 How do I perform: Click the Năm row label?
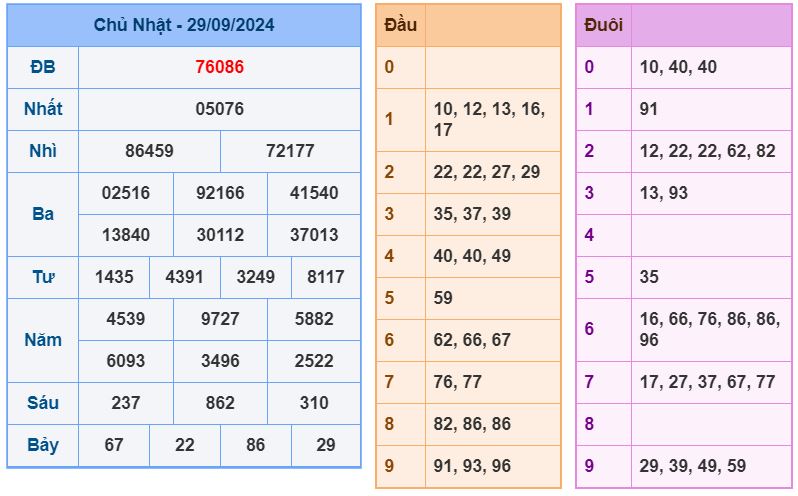[x=43, y=340]
